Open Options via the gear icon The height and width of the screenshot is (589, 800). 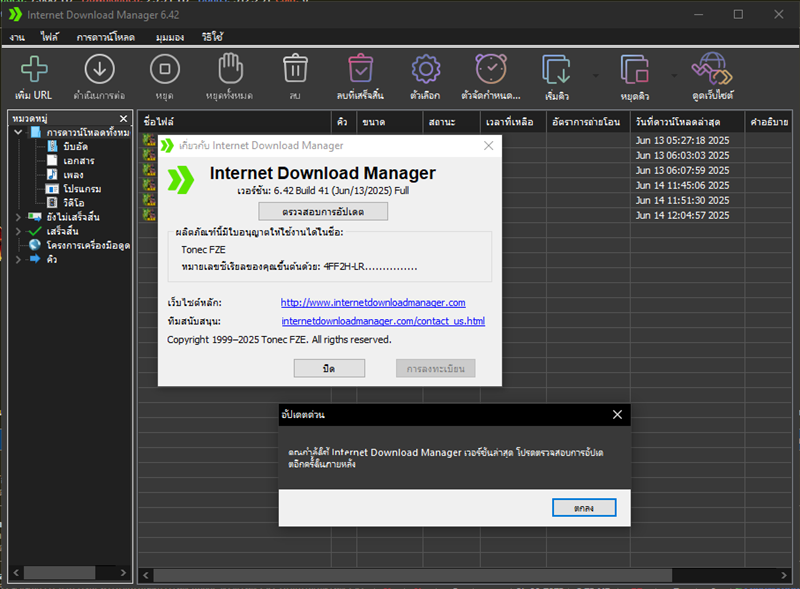pos(426,69)
